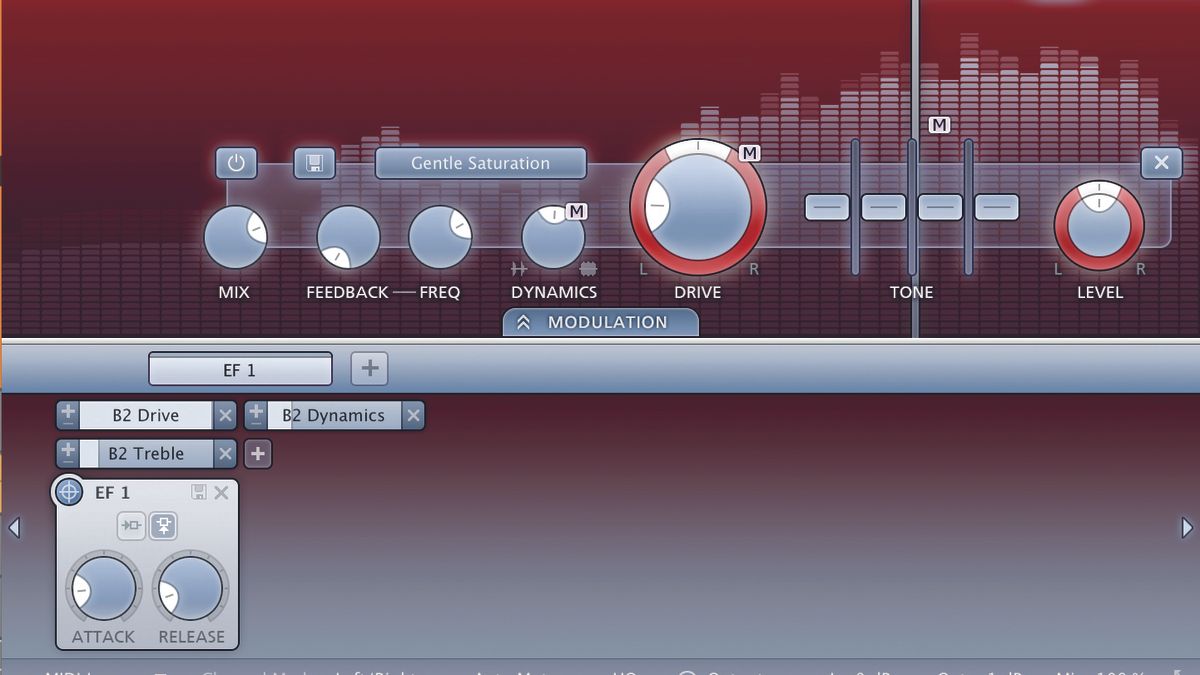Remove the B2 Dynamics link with its X
The width and height of the screenshot is (1200, 675).
point(413,414)
